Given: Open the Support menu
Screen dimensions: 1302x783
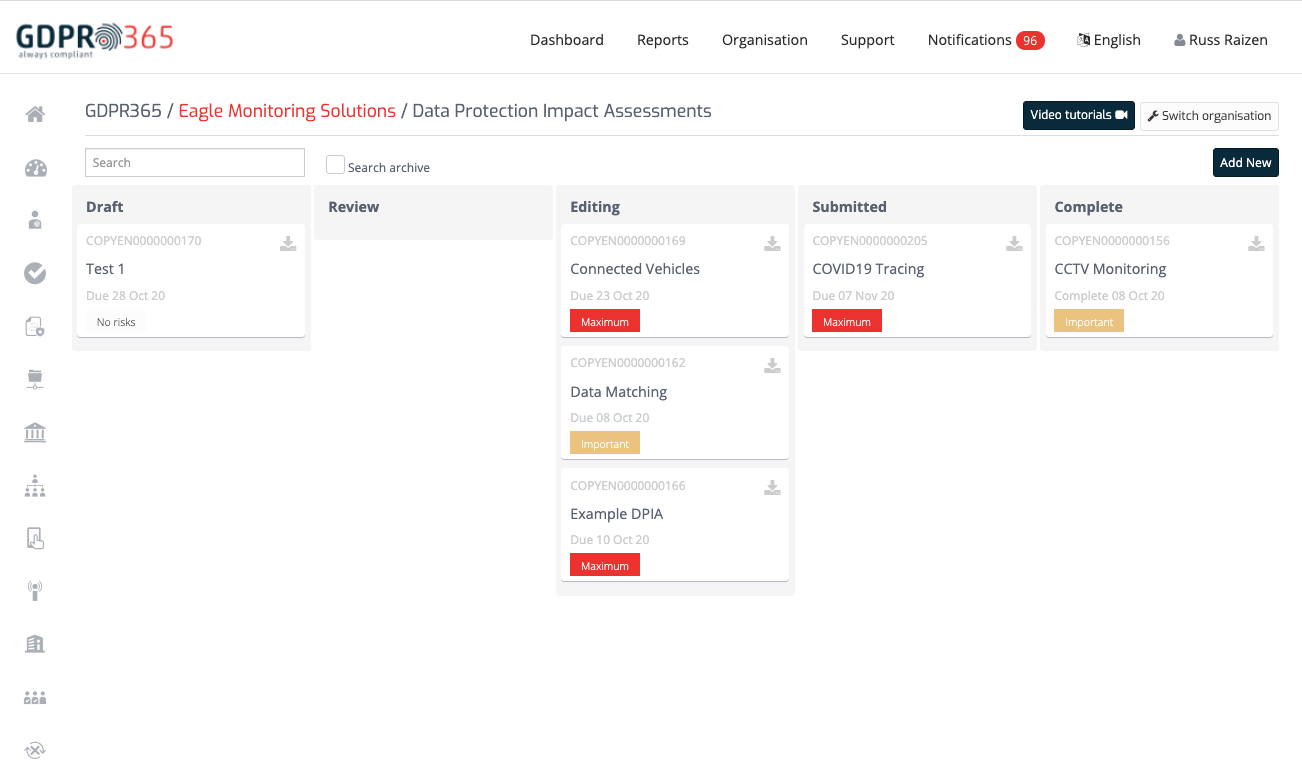Looking at the screenshot, I should 868,40.
